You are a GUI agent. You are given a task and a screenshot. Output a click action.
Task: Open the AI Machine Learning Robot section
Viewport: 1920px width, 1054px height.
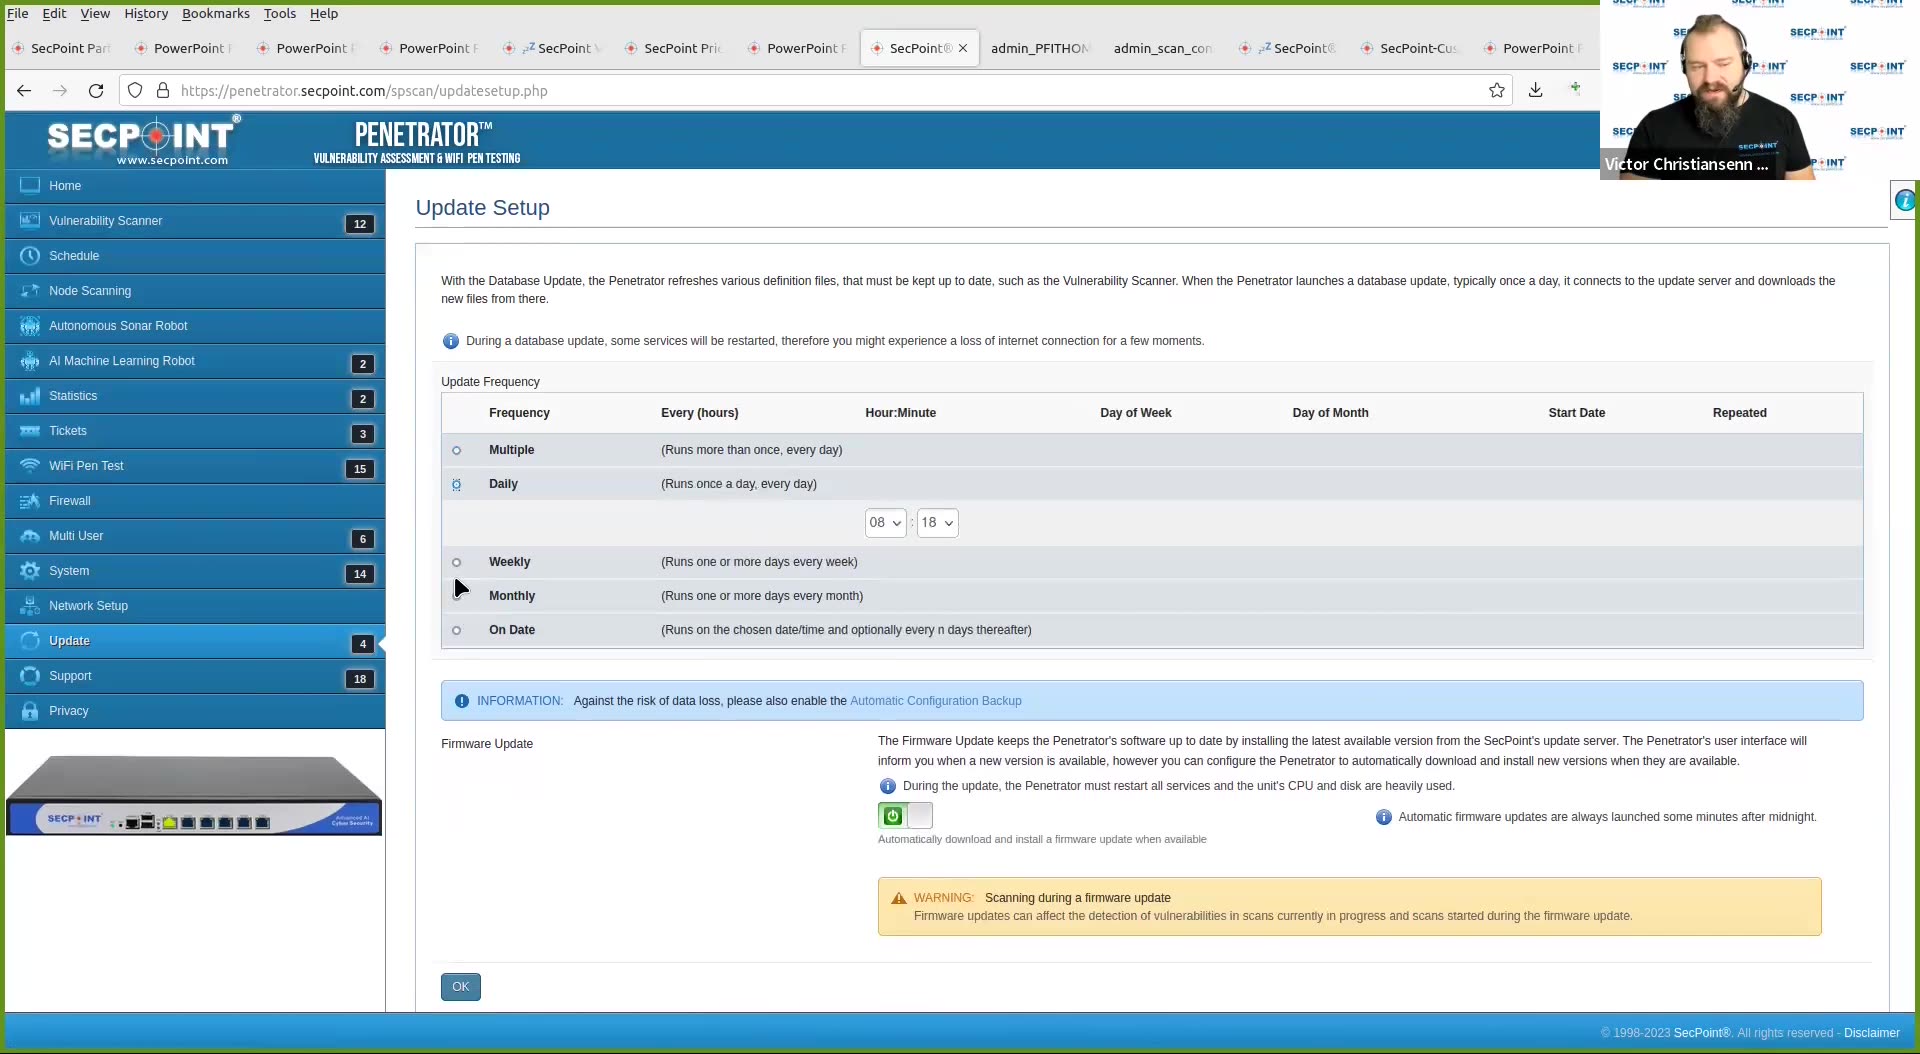coord(122,360)
